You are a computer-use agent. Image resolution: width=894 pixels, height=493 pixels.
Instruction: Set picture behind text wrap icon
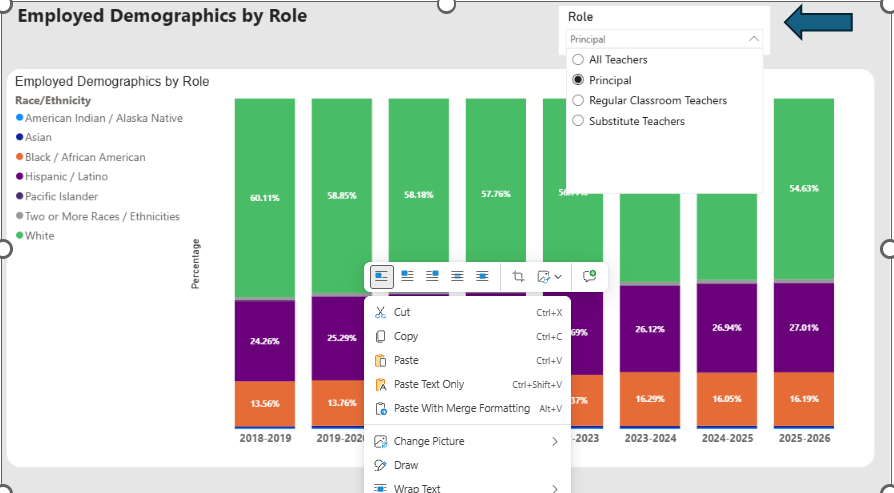tap(457, 276)
